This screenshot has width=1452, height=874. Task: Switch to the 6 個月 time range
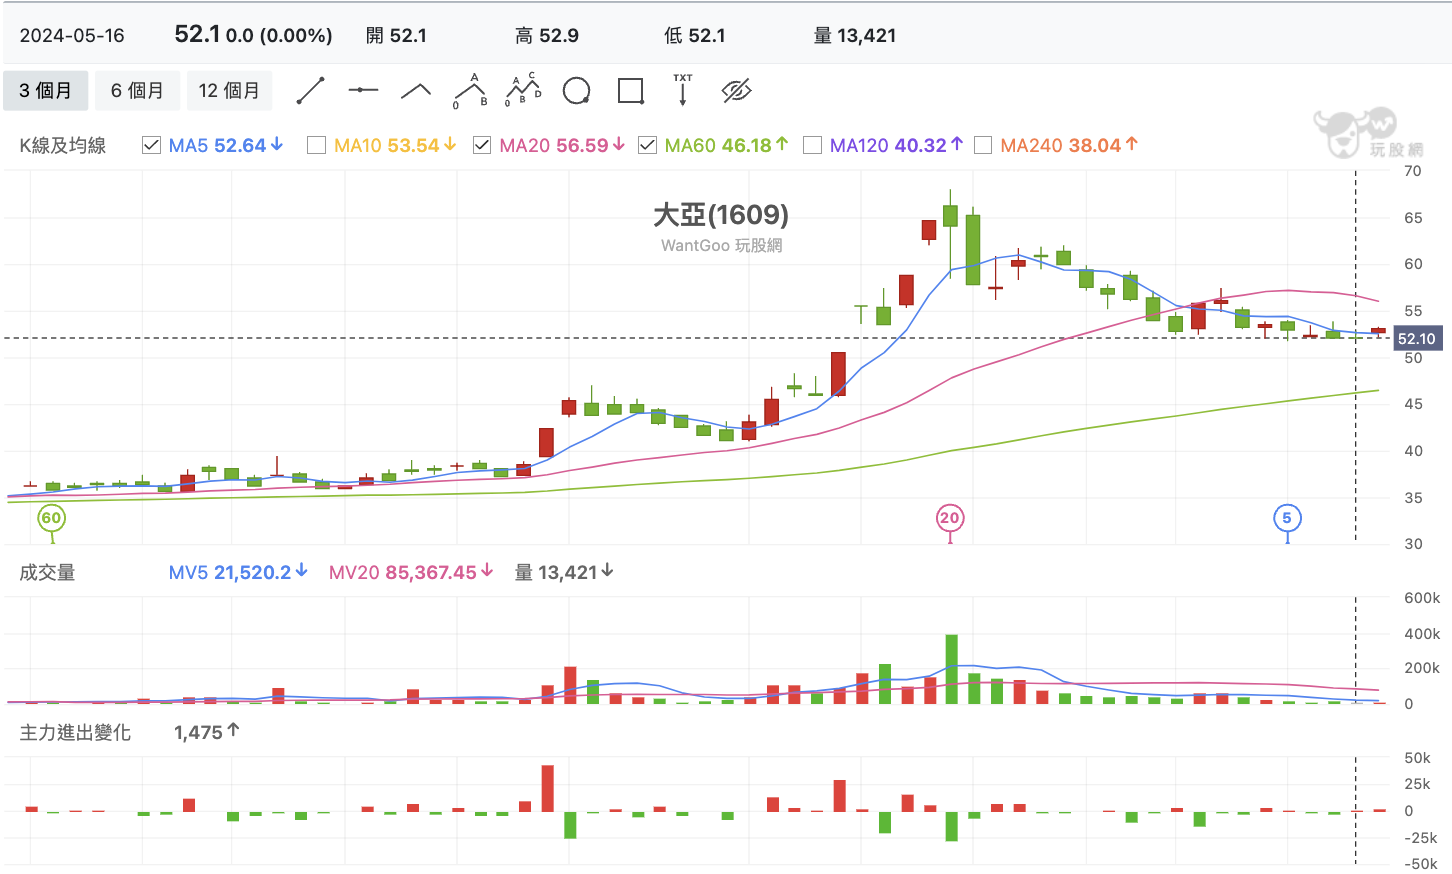pos(137,91)
